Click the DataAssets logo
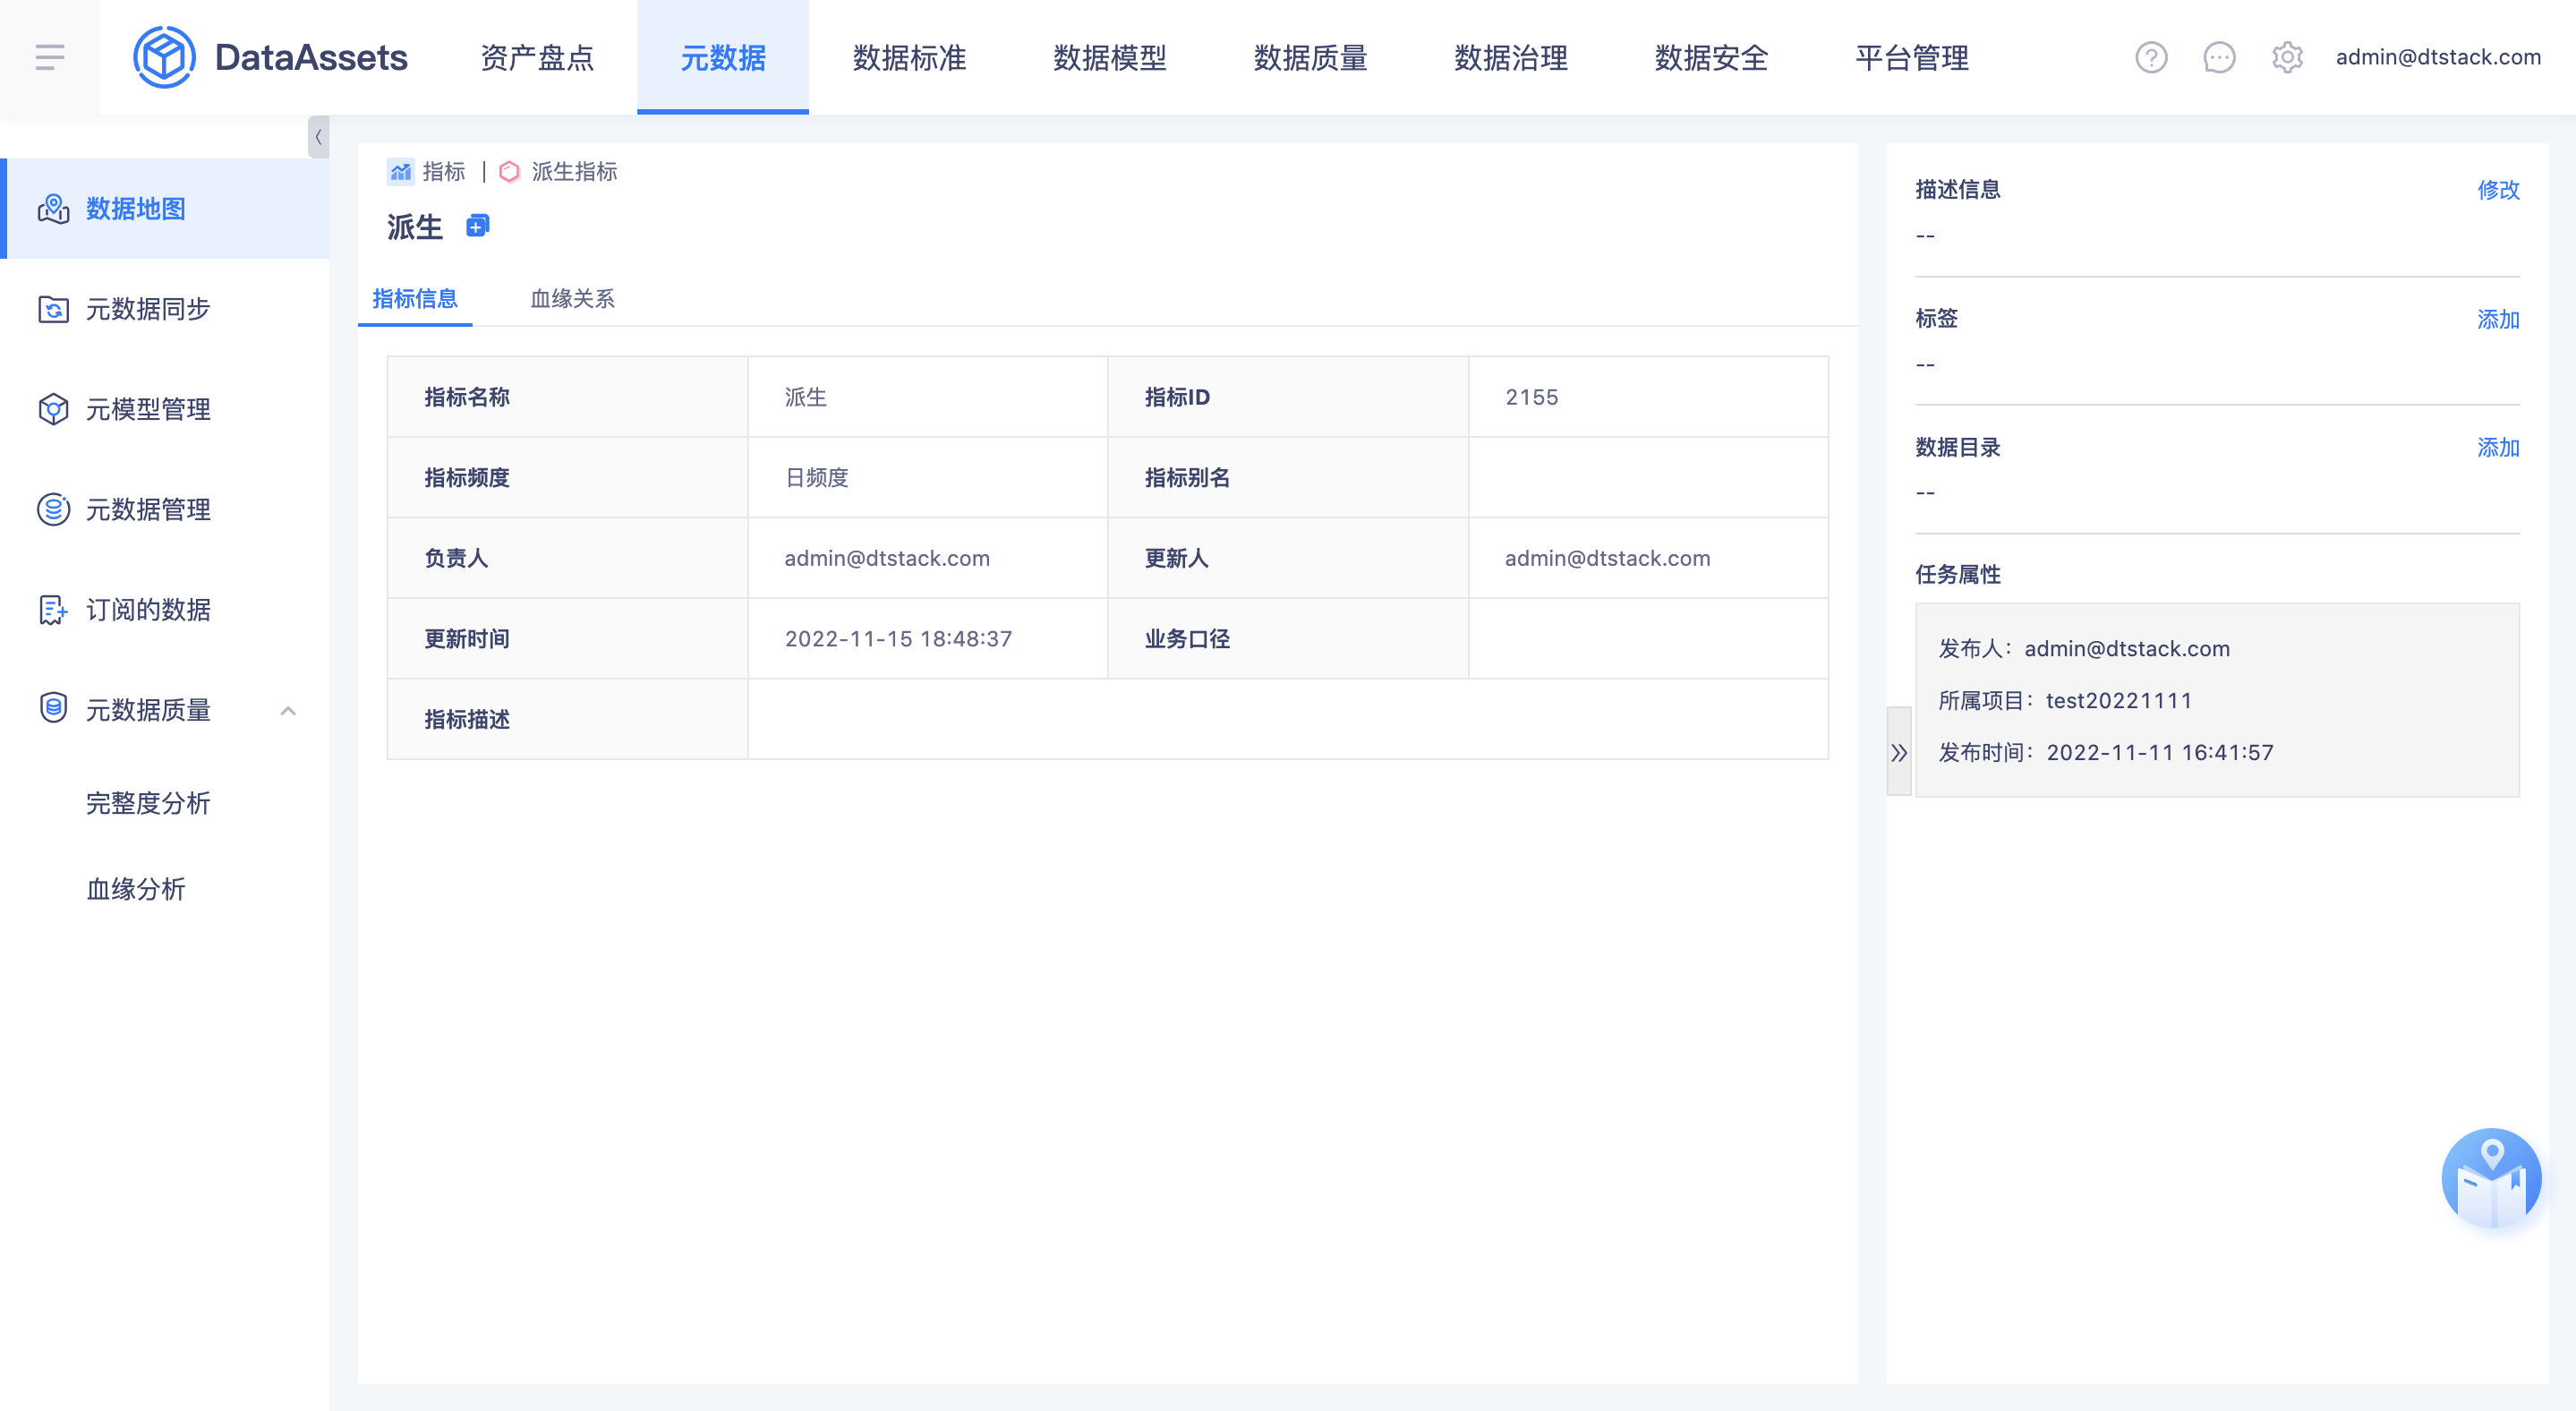Viewport: 2576px width, 1411px height. tap(271, 57)
